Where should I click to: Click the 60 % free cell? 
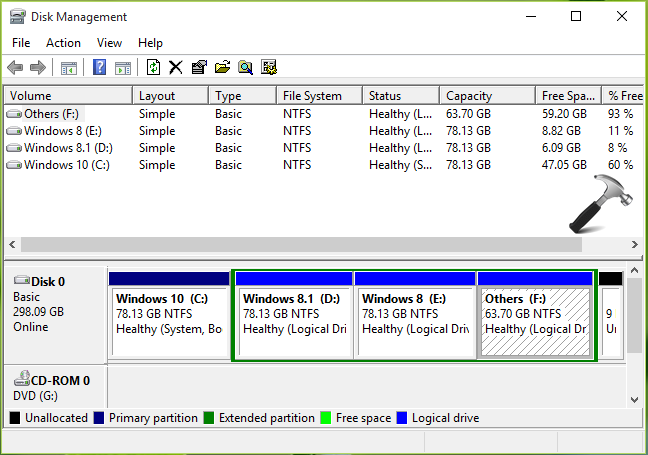[620, 164]
